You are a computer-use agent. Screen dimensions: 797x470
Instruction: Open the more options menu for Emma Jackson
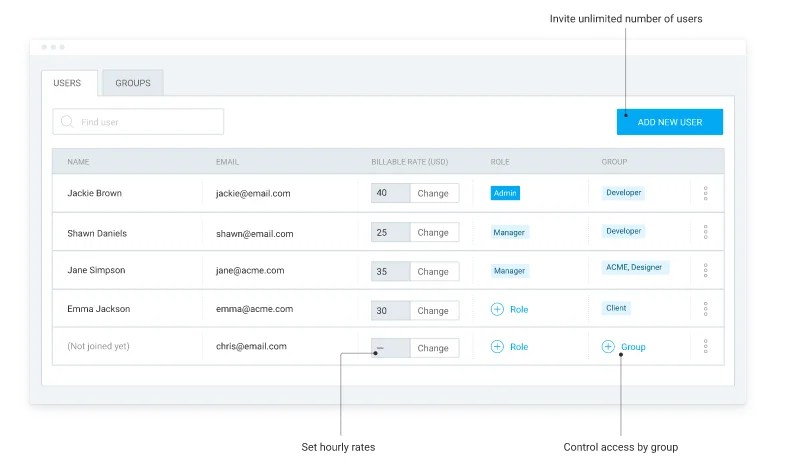coord(706,309)
